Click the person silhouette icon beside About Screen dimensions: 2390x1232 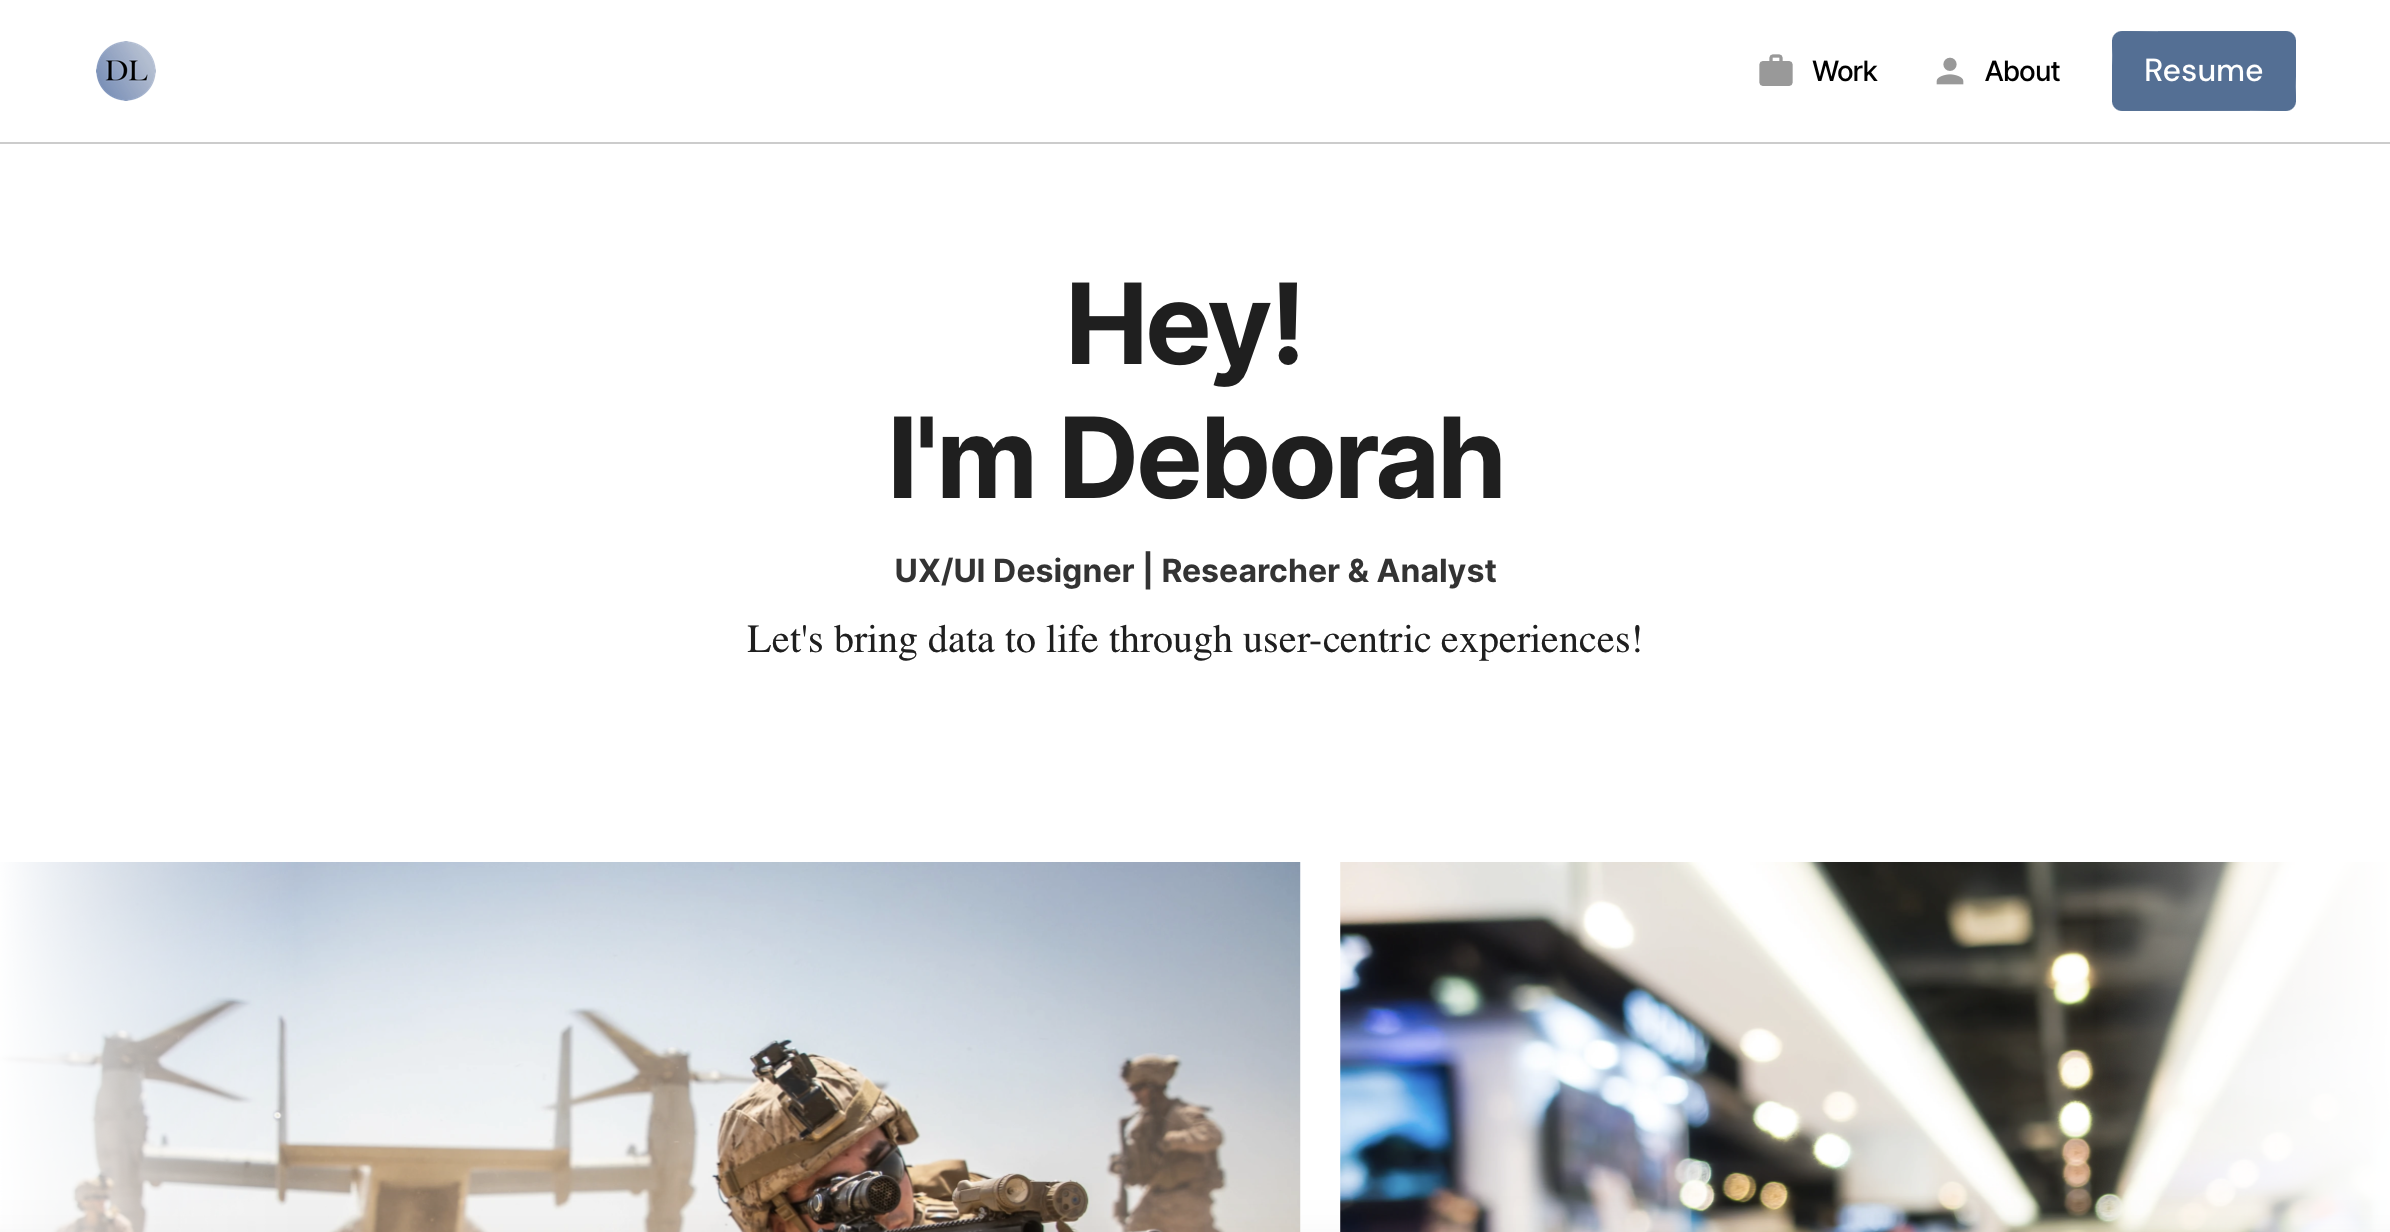[1949, 71]
